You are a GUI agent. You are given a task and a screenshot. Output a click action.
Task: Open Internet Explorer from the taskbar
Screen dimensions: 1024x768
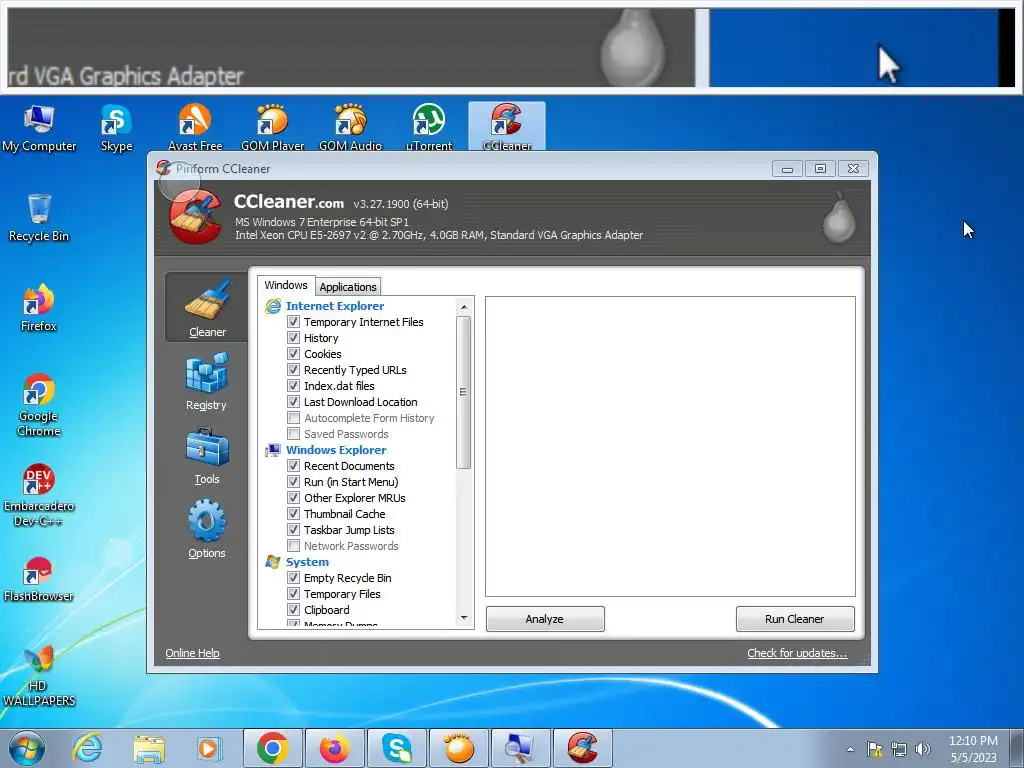pos(88,748)
